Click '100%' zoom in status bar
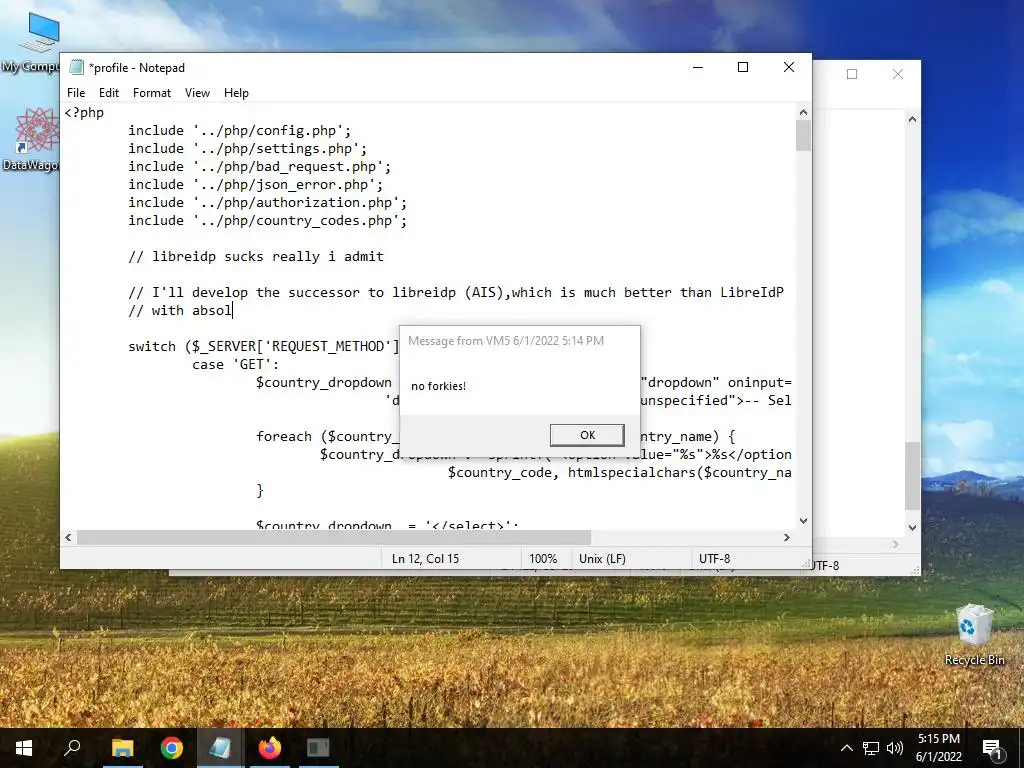 tap(543, 559)
